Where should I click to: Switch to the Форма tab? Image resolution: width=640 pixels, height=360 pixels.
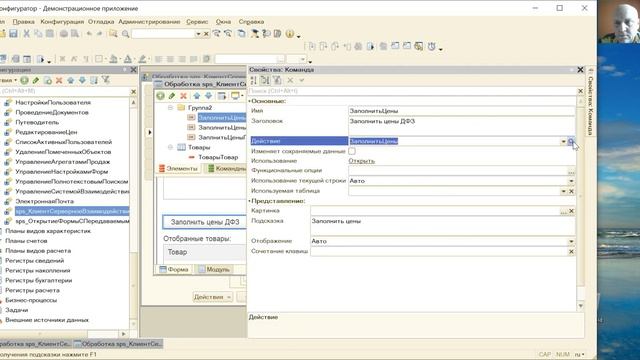[x=174, y=269]
